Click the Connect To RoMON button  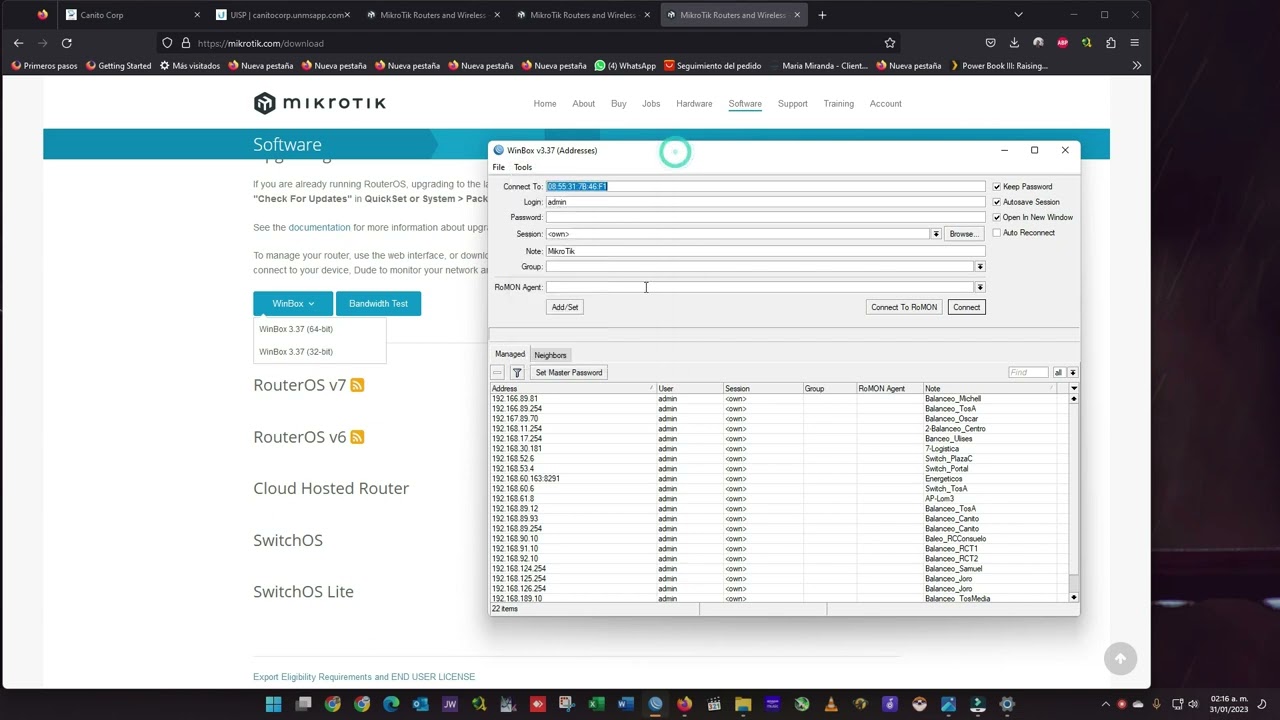pos(904,307)
